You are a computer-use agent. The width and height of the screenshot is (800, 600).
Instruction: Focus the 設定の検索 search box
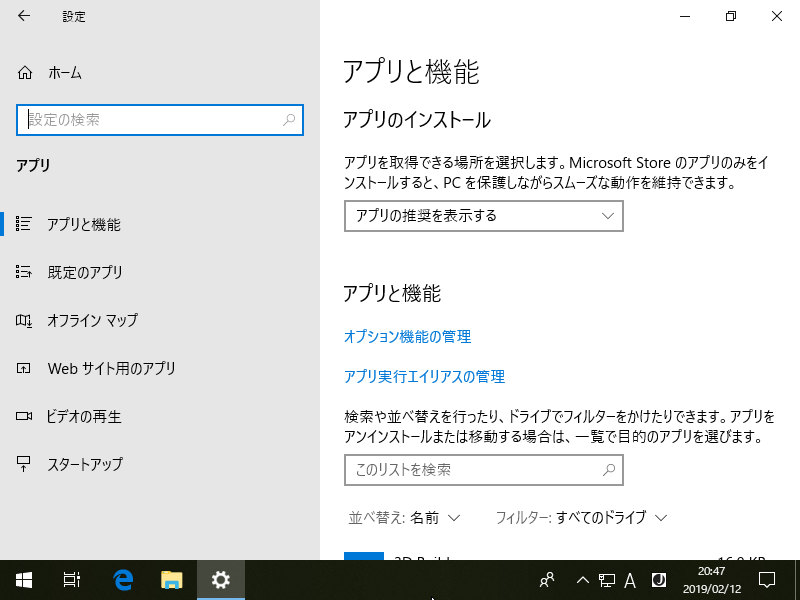(x=160, y=120)
